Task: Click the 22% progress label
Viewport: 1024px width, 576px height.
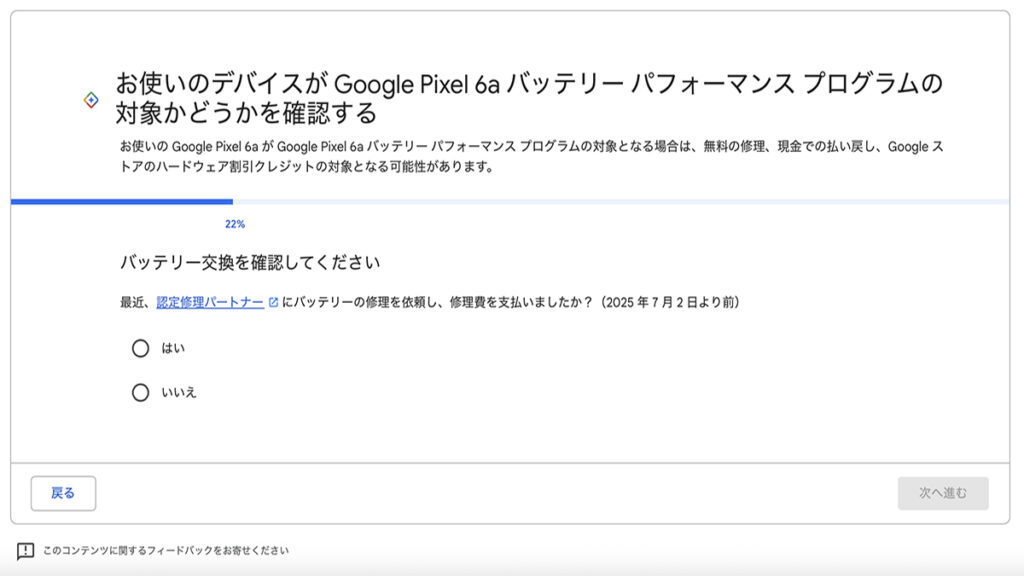Action: point(235,224)
